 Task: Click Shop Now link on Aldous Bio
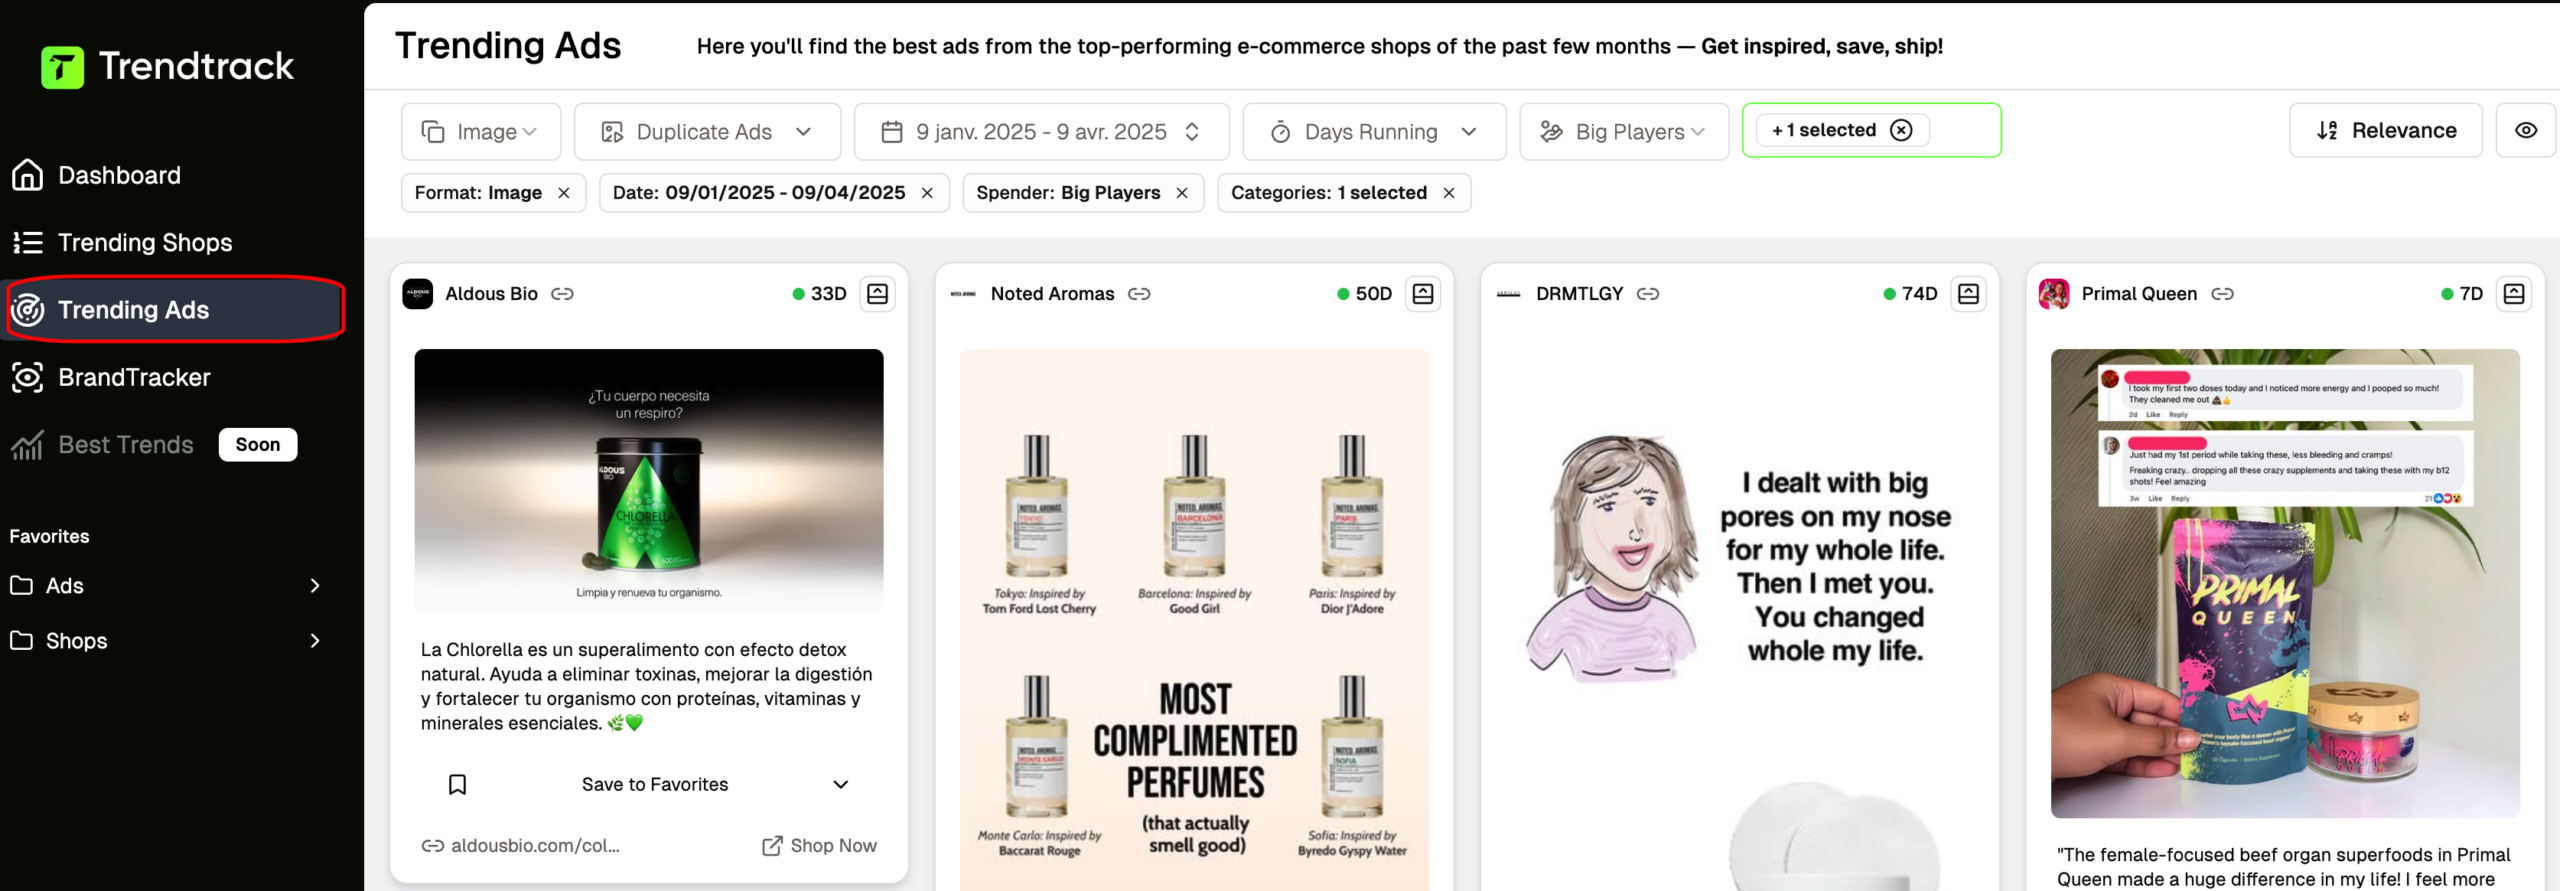[819, 845]
